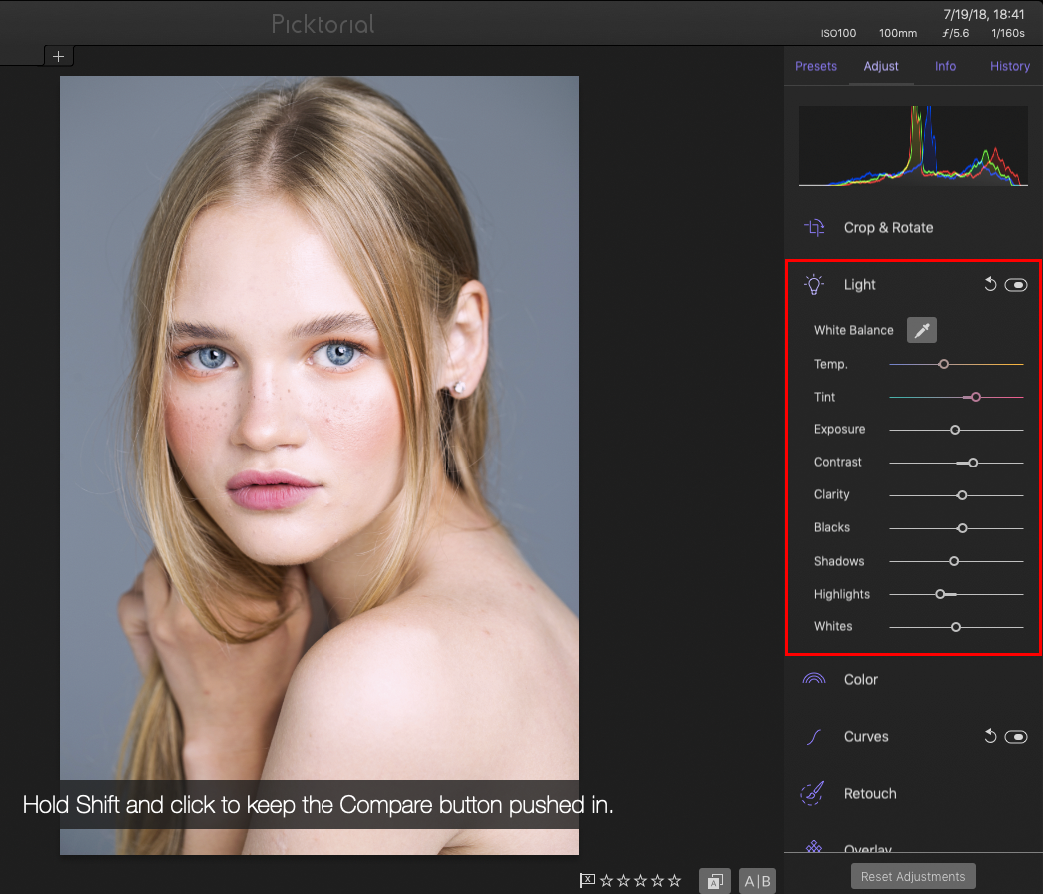Open the Retouch tool
Viewport: 1043px width, 894px height.
(x=869, y=793)
